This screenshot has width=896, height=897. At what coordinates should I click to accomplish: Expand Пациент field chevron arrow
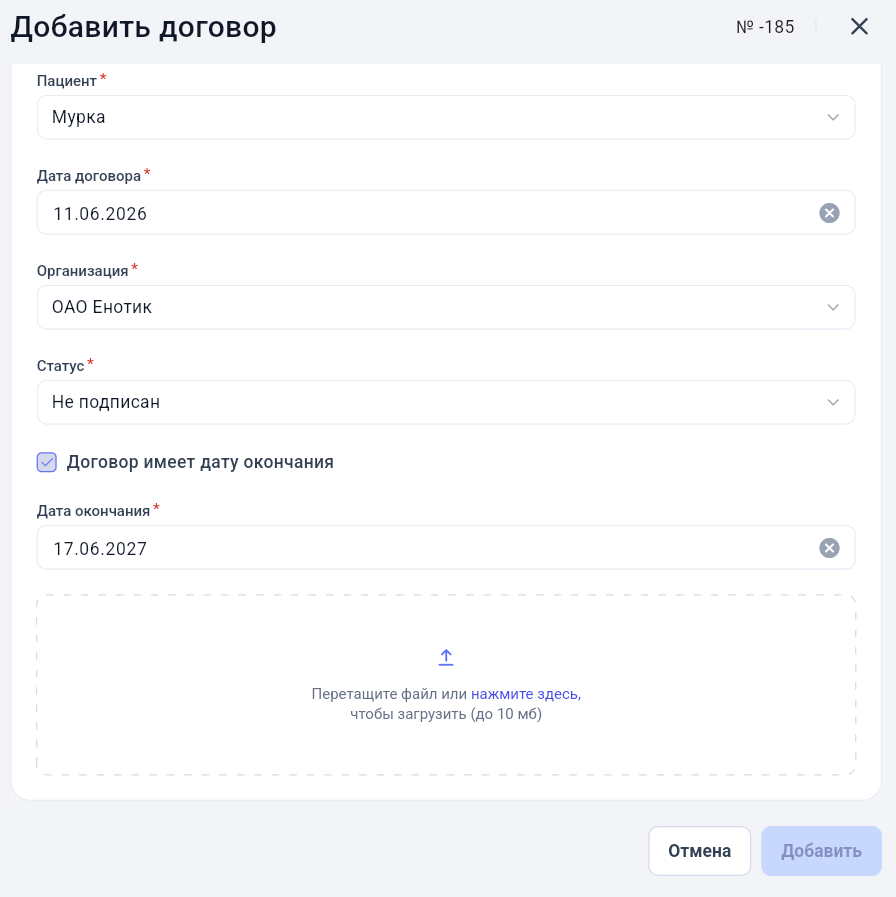pyautogui.click(x=833, y=117)
